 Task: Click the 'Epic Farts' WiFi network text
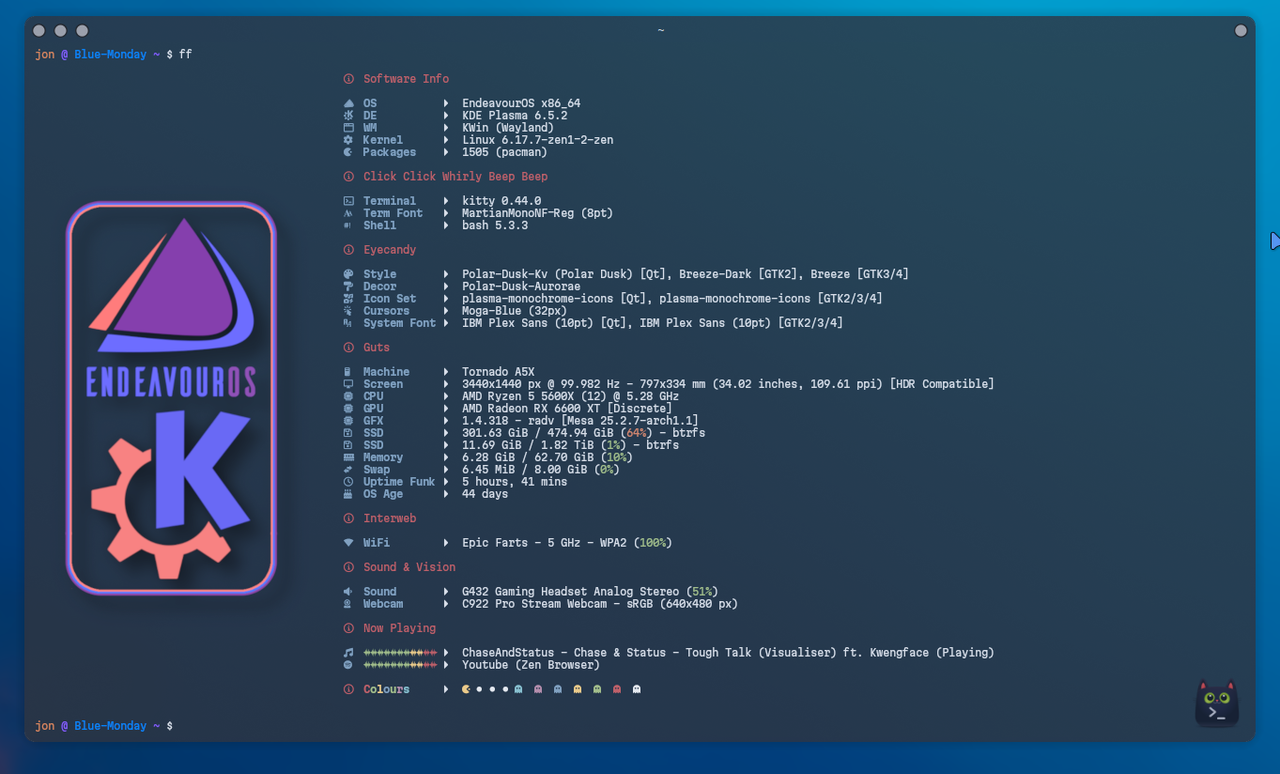[x=495, y=543]
